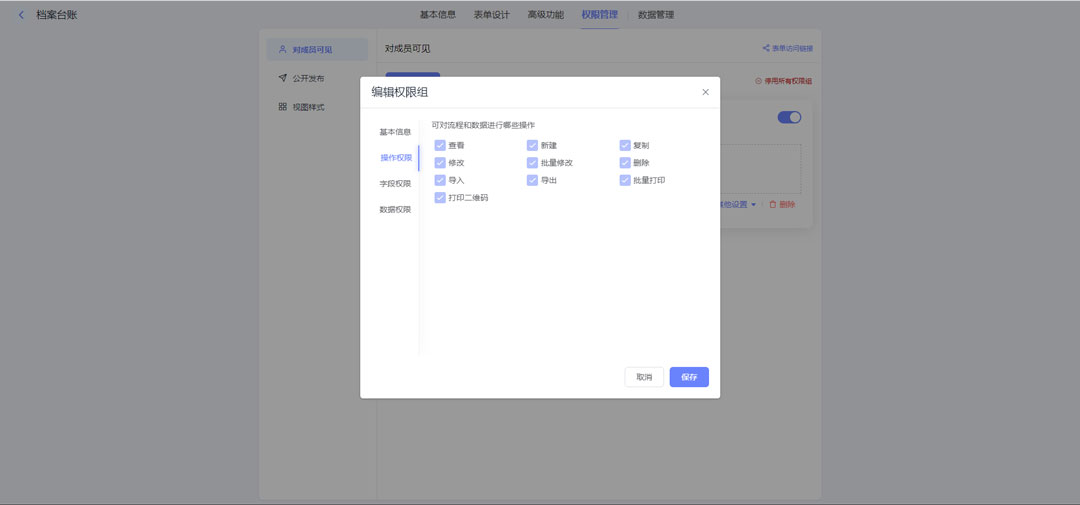This screenshot has height=505, width=1080.
Task: Toggle the permission group enable switch
Action: (789, 117)
